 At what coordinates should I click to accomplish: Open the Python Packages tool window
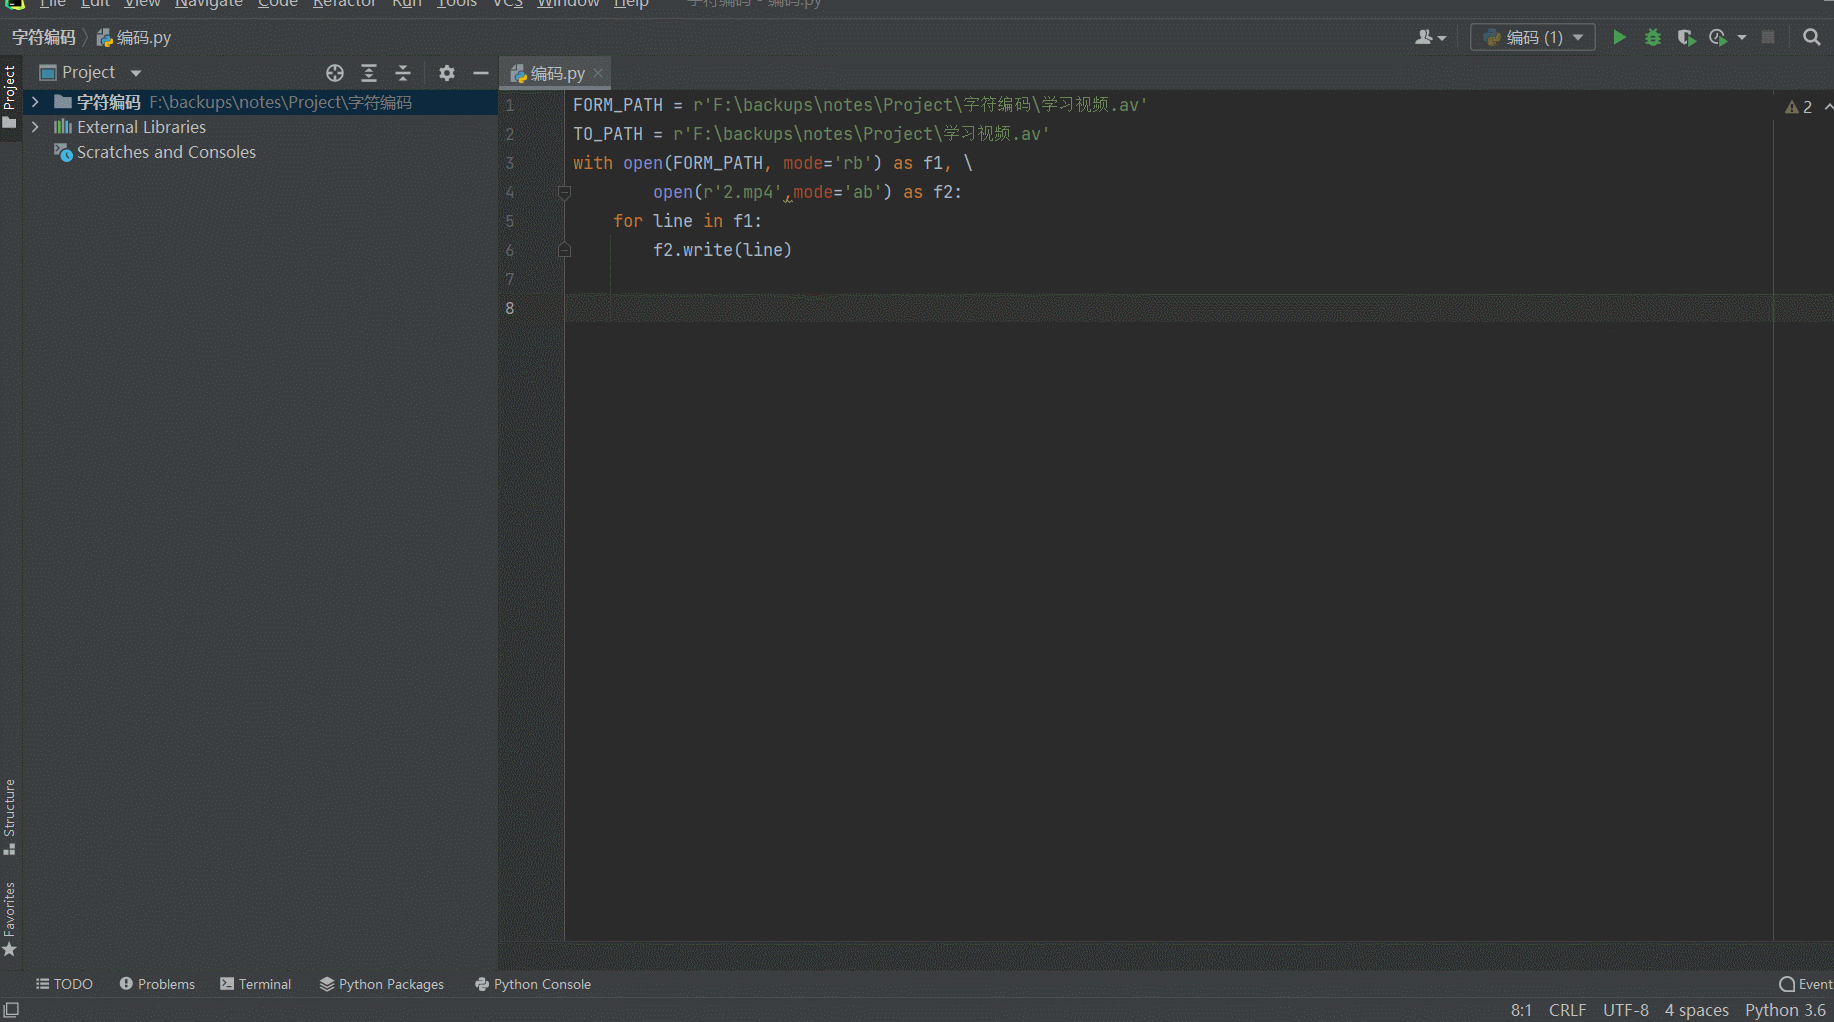(x=381, y=984)
